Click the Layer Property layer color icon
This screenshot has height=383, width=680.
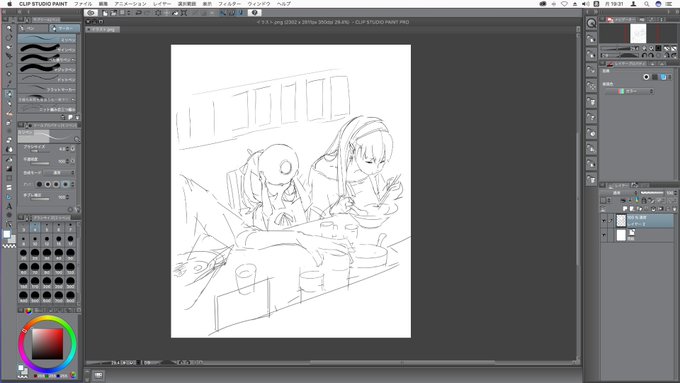click(663, 77)
